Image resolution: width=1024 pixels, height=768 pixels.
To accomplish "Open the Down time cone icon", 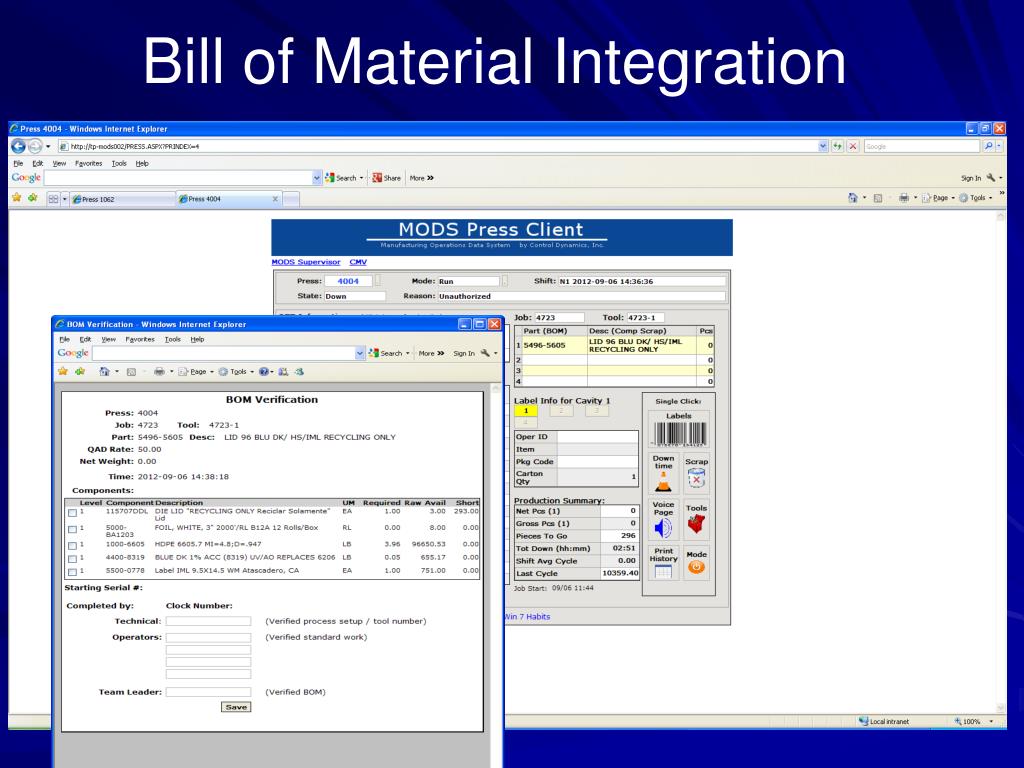I will (x=664, y=483).
